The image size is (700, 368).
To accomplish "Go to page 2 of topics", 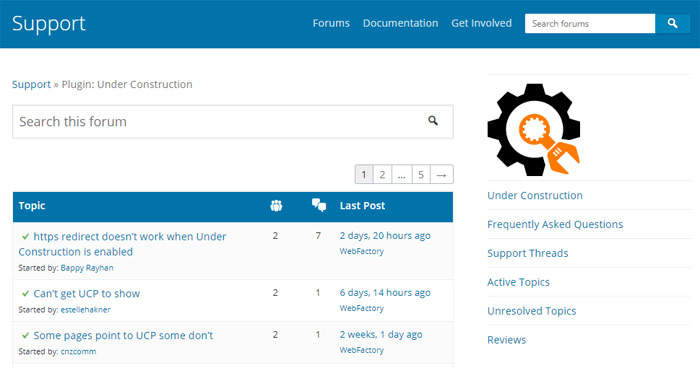I will 382,175.
